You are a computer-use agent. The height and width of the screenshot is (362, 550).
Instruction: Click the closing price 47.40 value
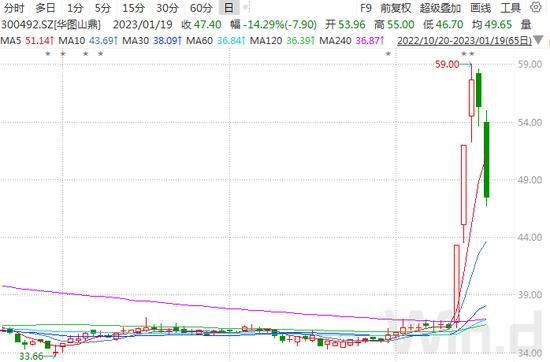207,25
